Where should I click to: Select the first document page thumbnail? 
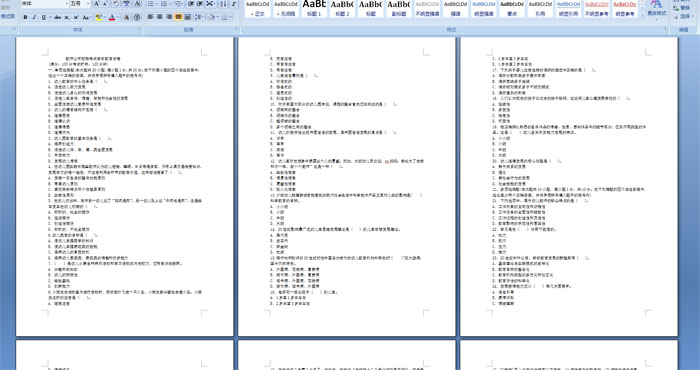click(x=125, y=186)
